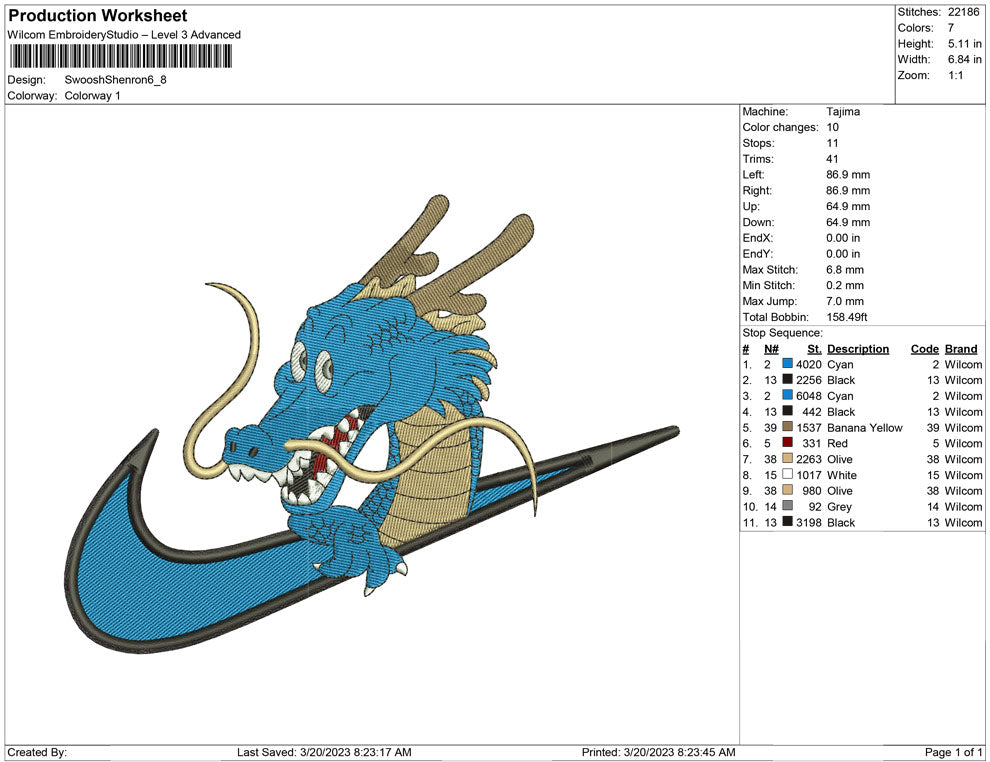Click the Red color swatch
Screen dimensions: 990x762
[787, 443]
